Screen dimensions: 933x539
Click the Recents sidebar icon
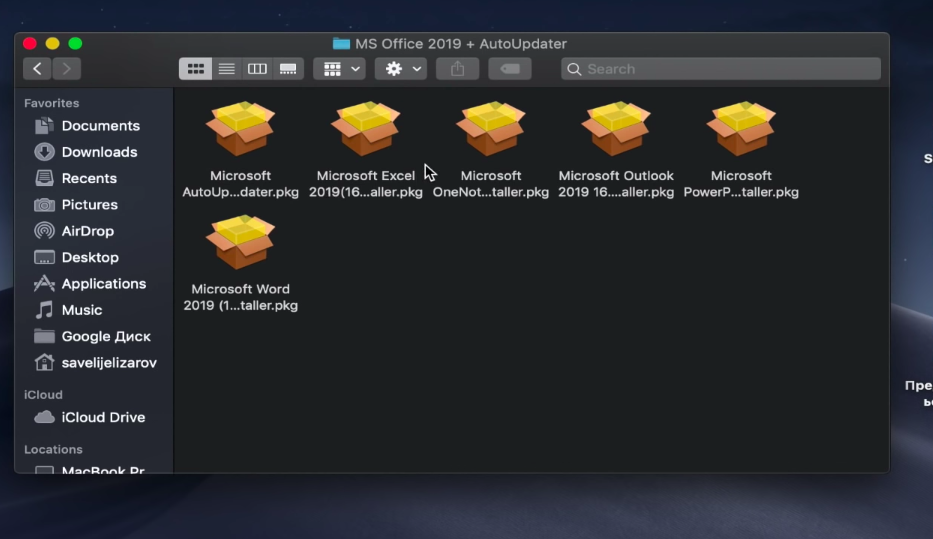(44, 178)
